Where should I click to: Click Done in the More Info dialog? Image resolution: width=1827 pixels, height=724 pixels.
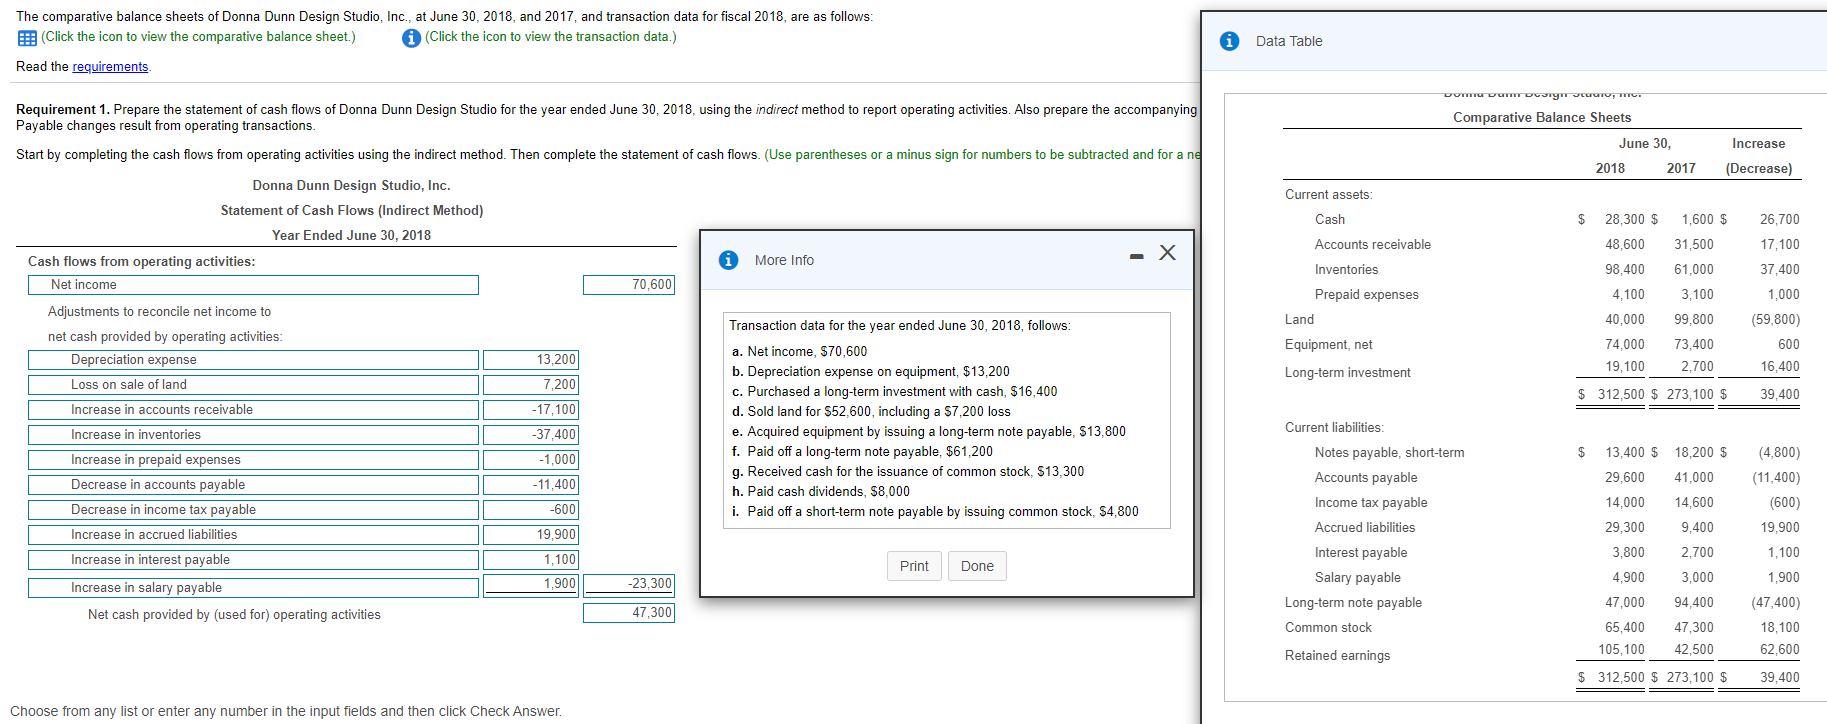pyautogui.click(x=977, y=566)
